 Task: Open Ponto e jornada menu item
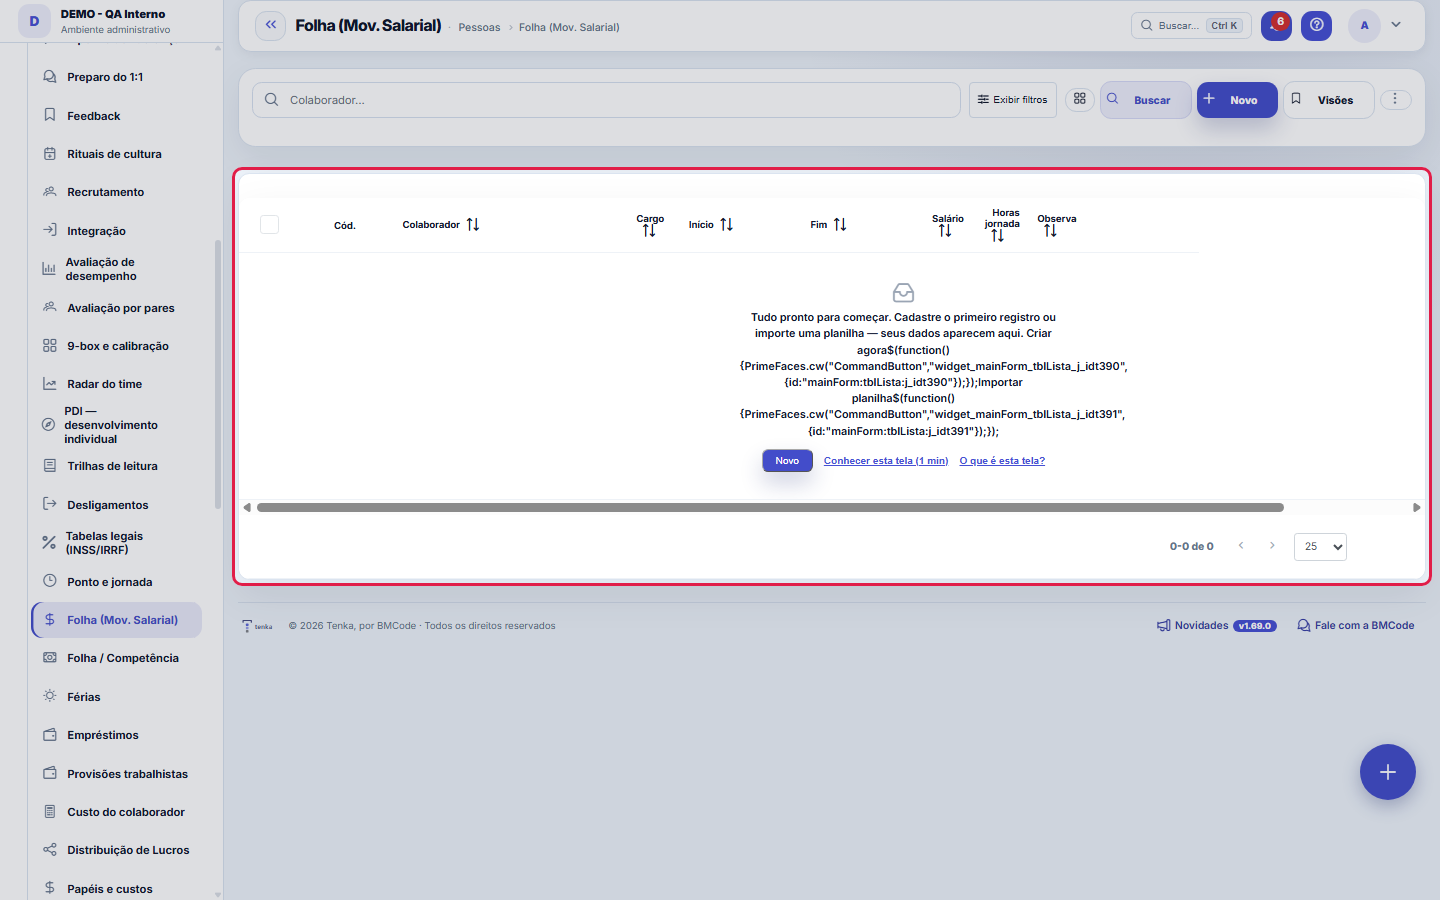tap(110, 582)
